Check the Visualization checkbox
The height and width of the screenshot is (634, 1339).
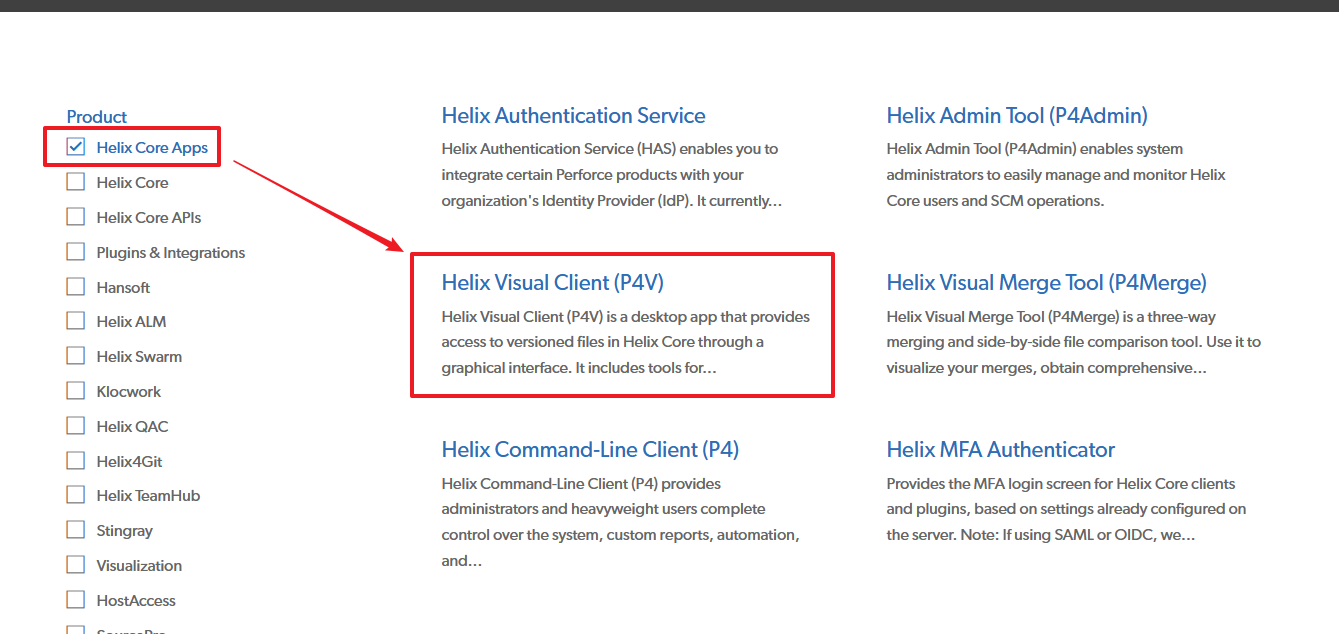pos(75,565)
